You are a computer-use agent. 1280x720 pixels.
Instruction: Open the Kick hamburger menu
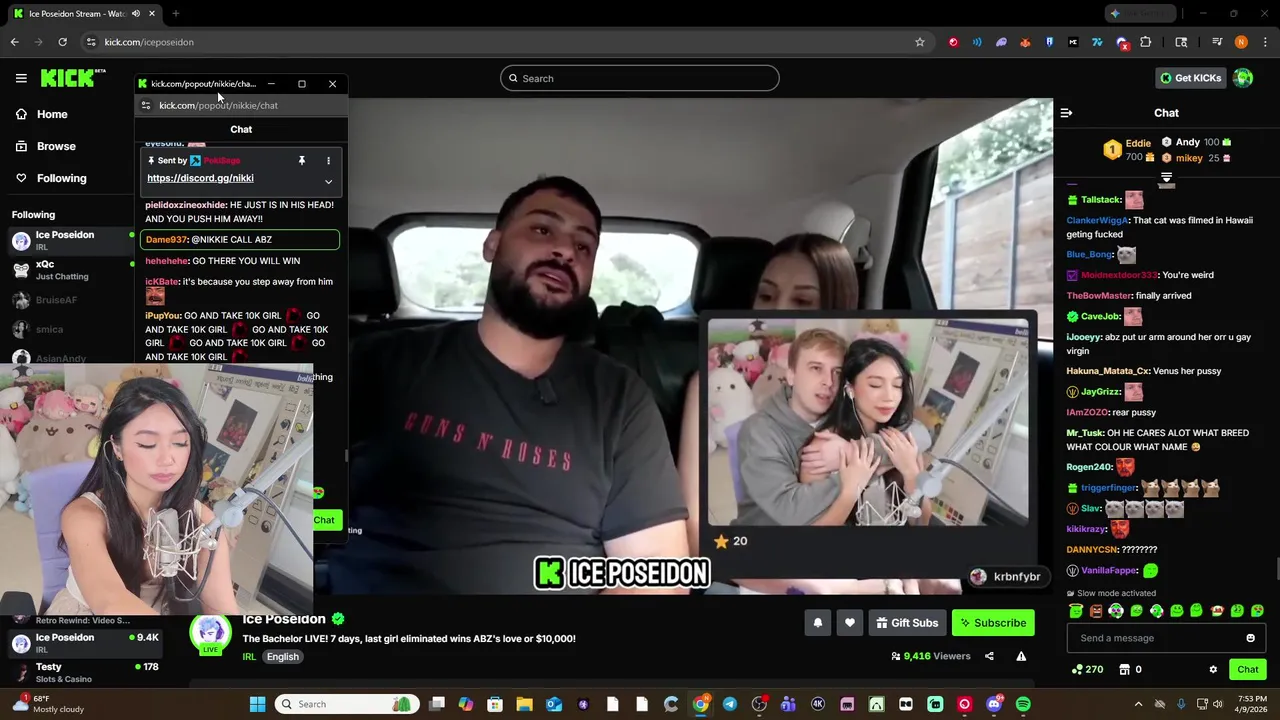pyautogui.click(x=21, y=78)
